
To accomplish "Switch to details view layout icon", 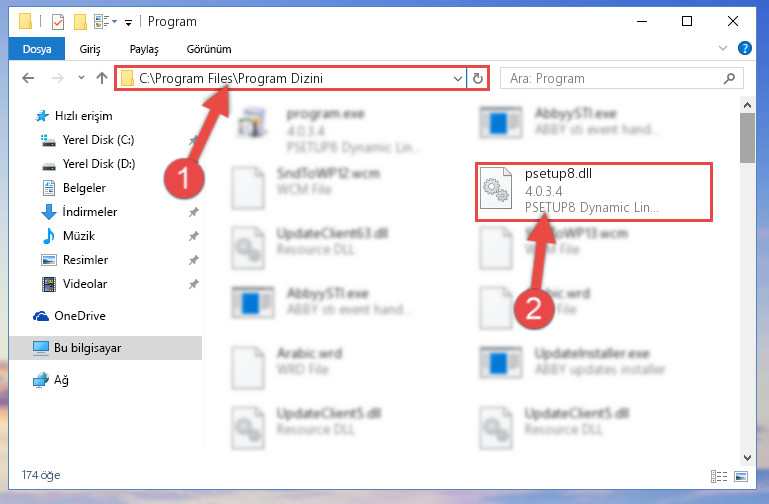I will tap(718, 476).
